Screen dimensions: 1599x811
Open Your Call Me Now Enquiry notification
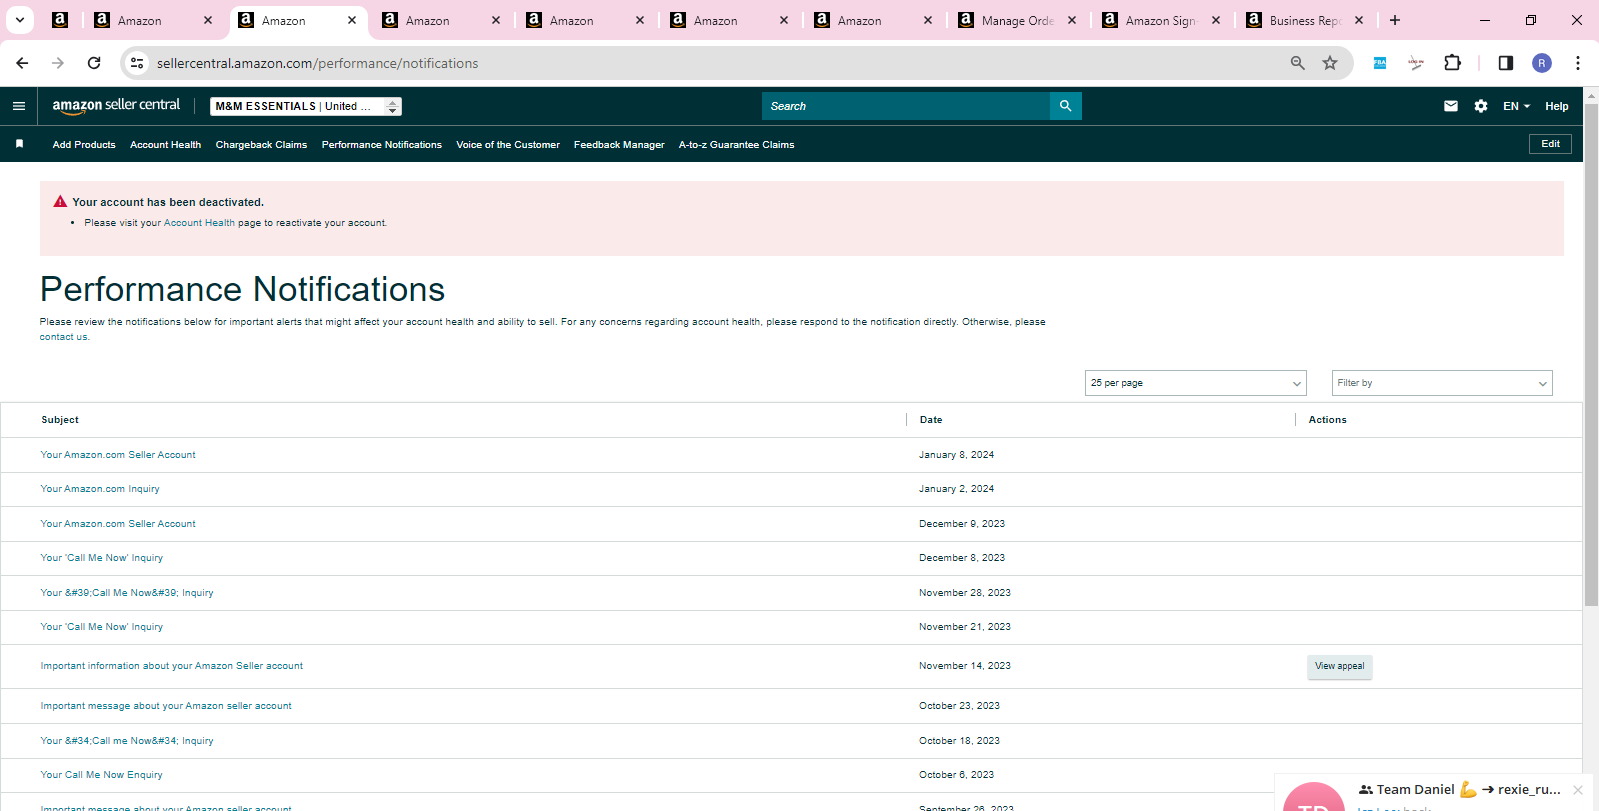tap(101, 775)
